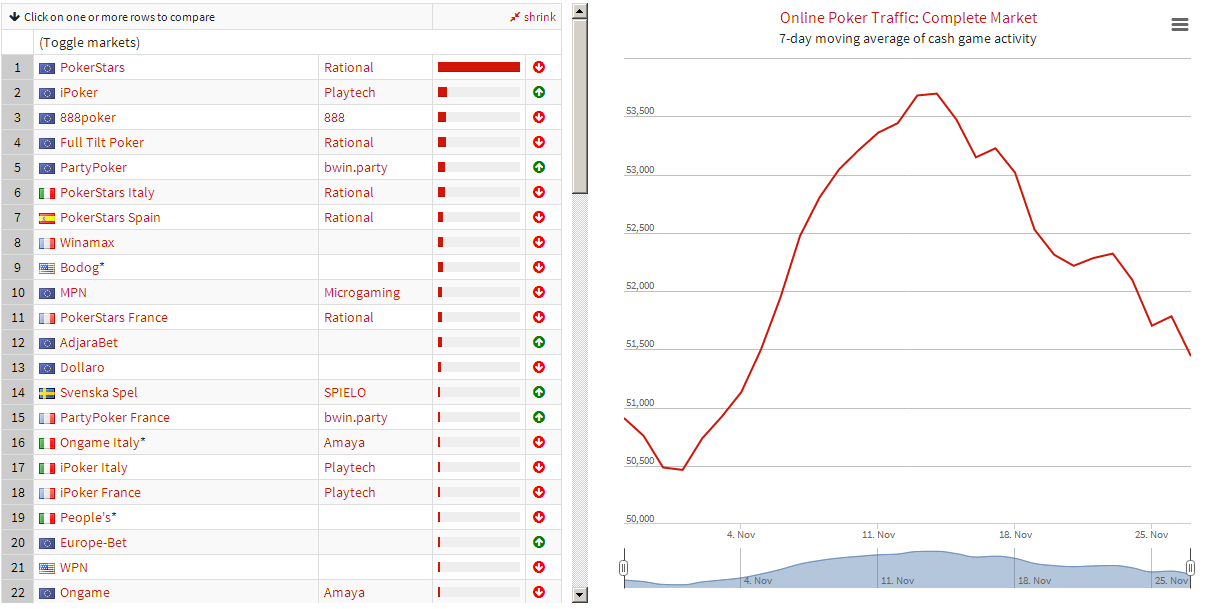This screenshot has height=609, width=1208.
Task: Open the Playtech network link for iPoker
Action: (349, 92)
